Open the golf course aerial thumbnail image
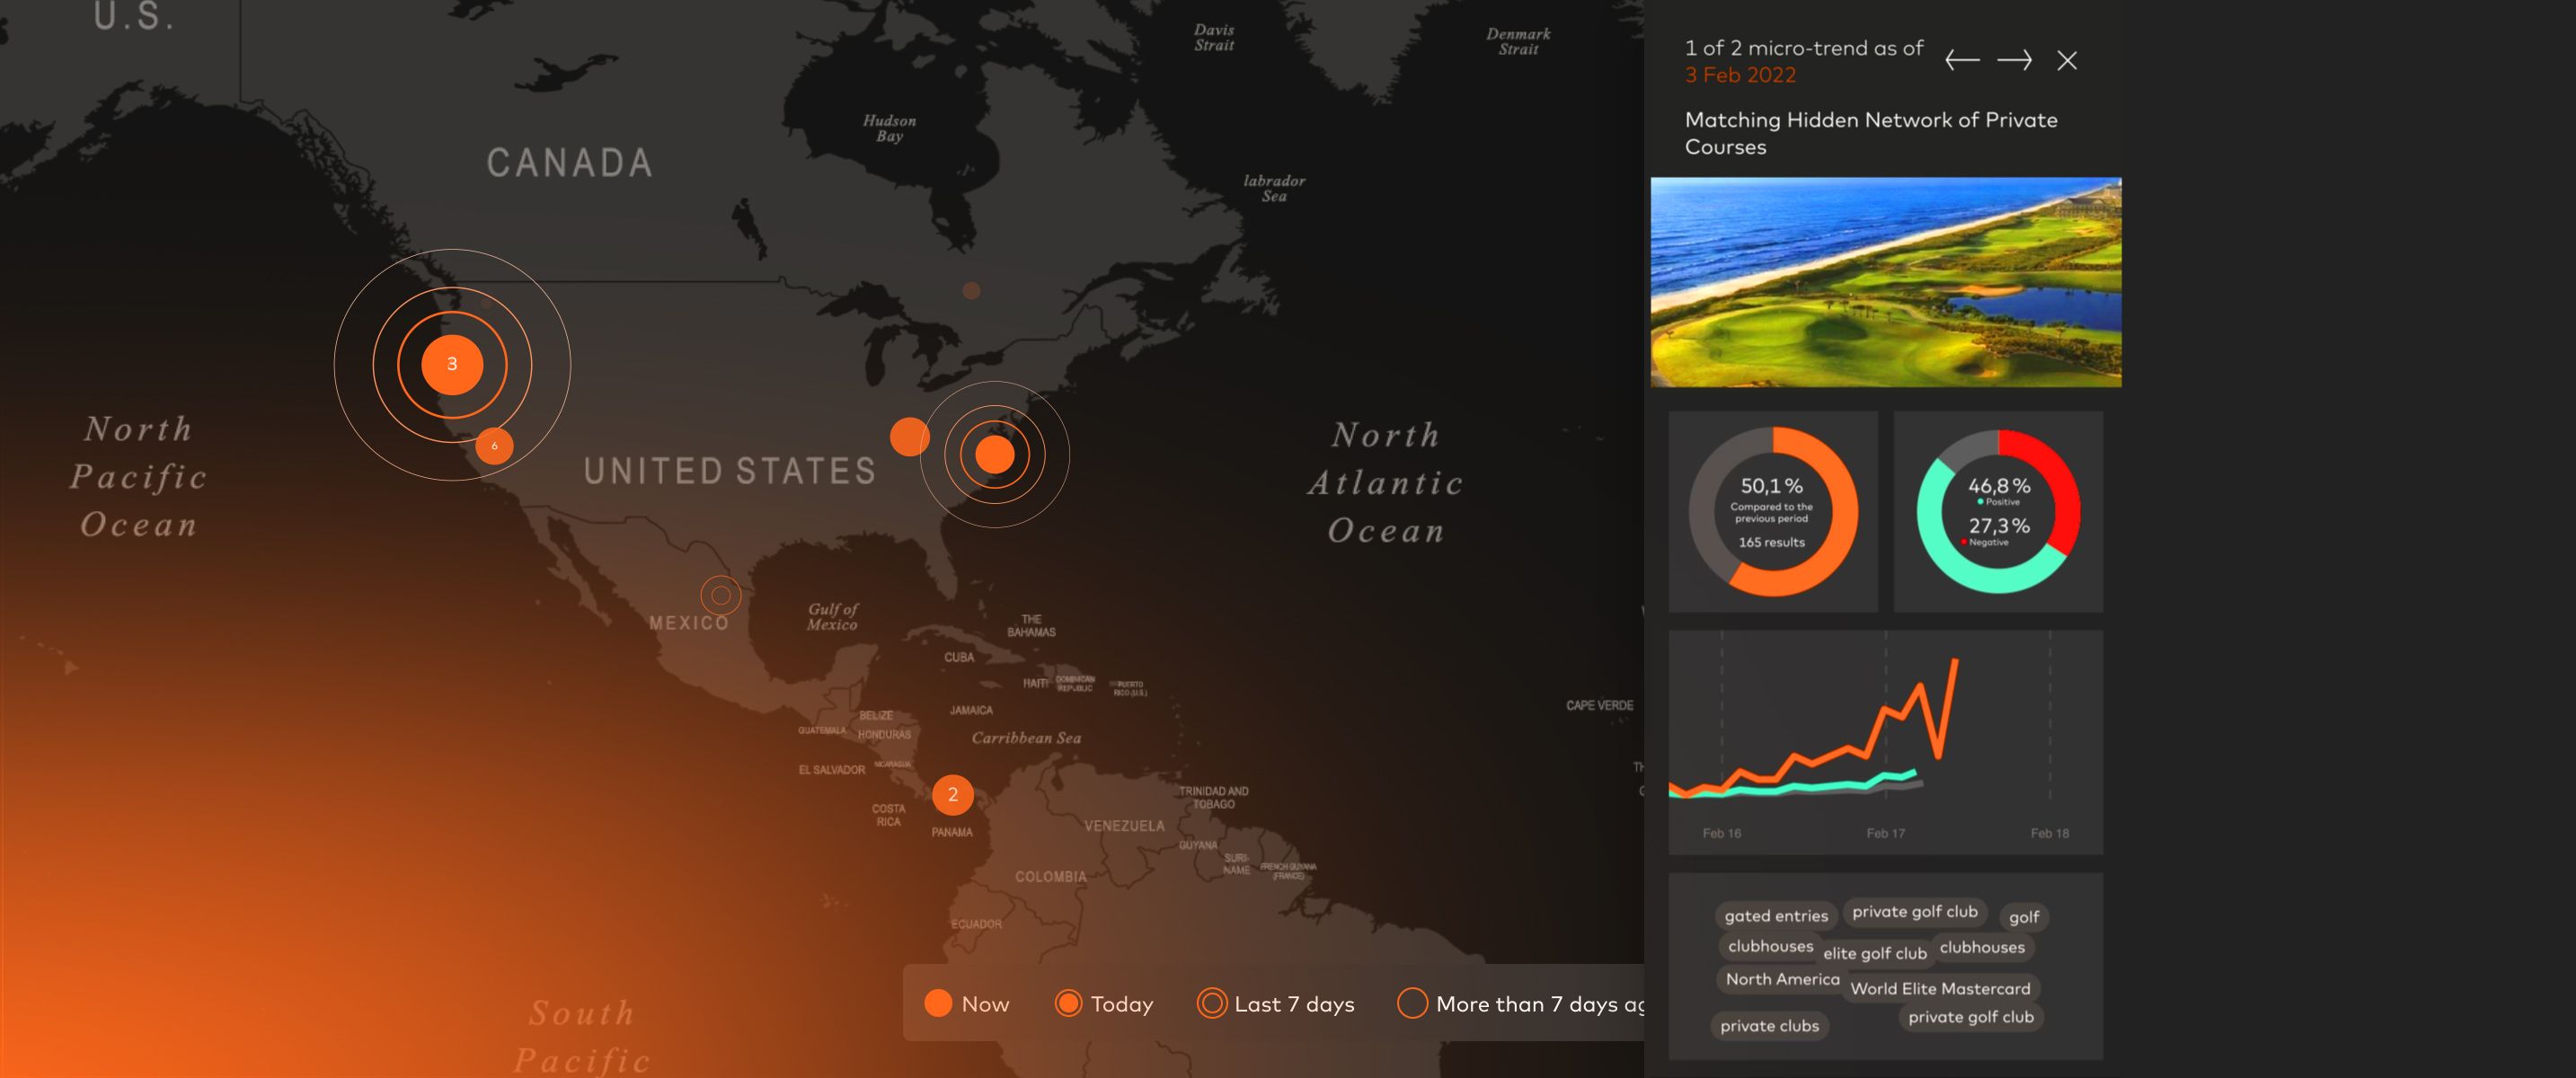The height and width of the screenshot is (1078, 2576). pos(1885,282)
